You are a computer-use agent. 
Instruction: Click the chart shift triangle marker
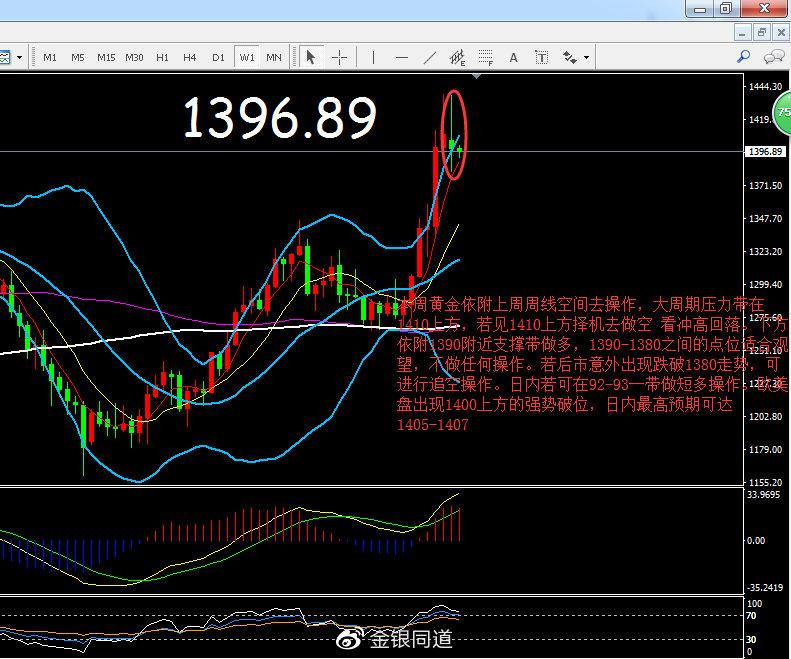pyautogui.click(x=476, y=76)
